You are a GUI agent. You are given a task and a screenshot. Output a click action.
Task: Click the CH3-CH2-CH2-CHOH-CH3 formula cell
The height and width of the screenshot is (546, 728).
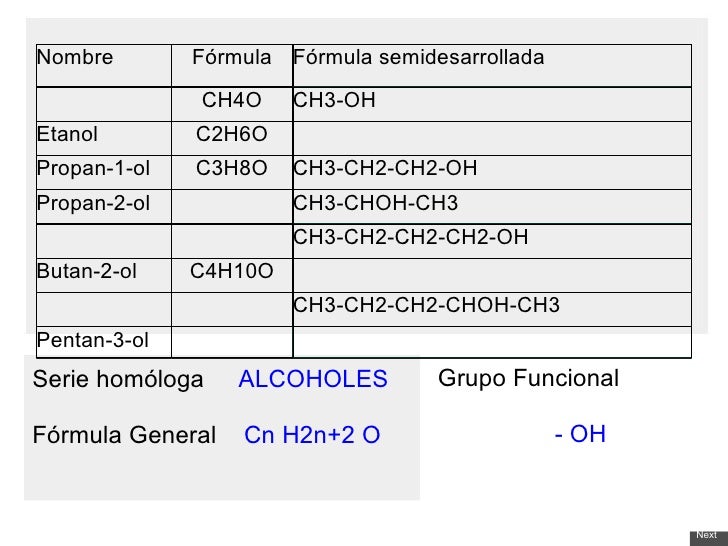coord(492,309)
